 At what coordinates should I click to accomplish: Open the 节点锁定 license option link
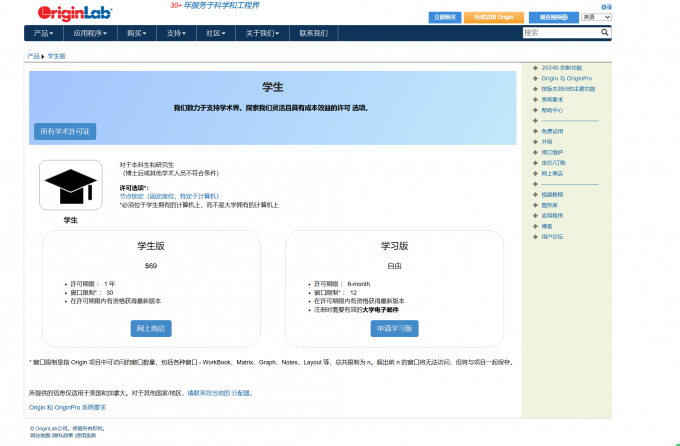click(170, 196)
